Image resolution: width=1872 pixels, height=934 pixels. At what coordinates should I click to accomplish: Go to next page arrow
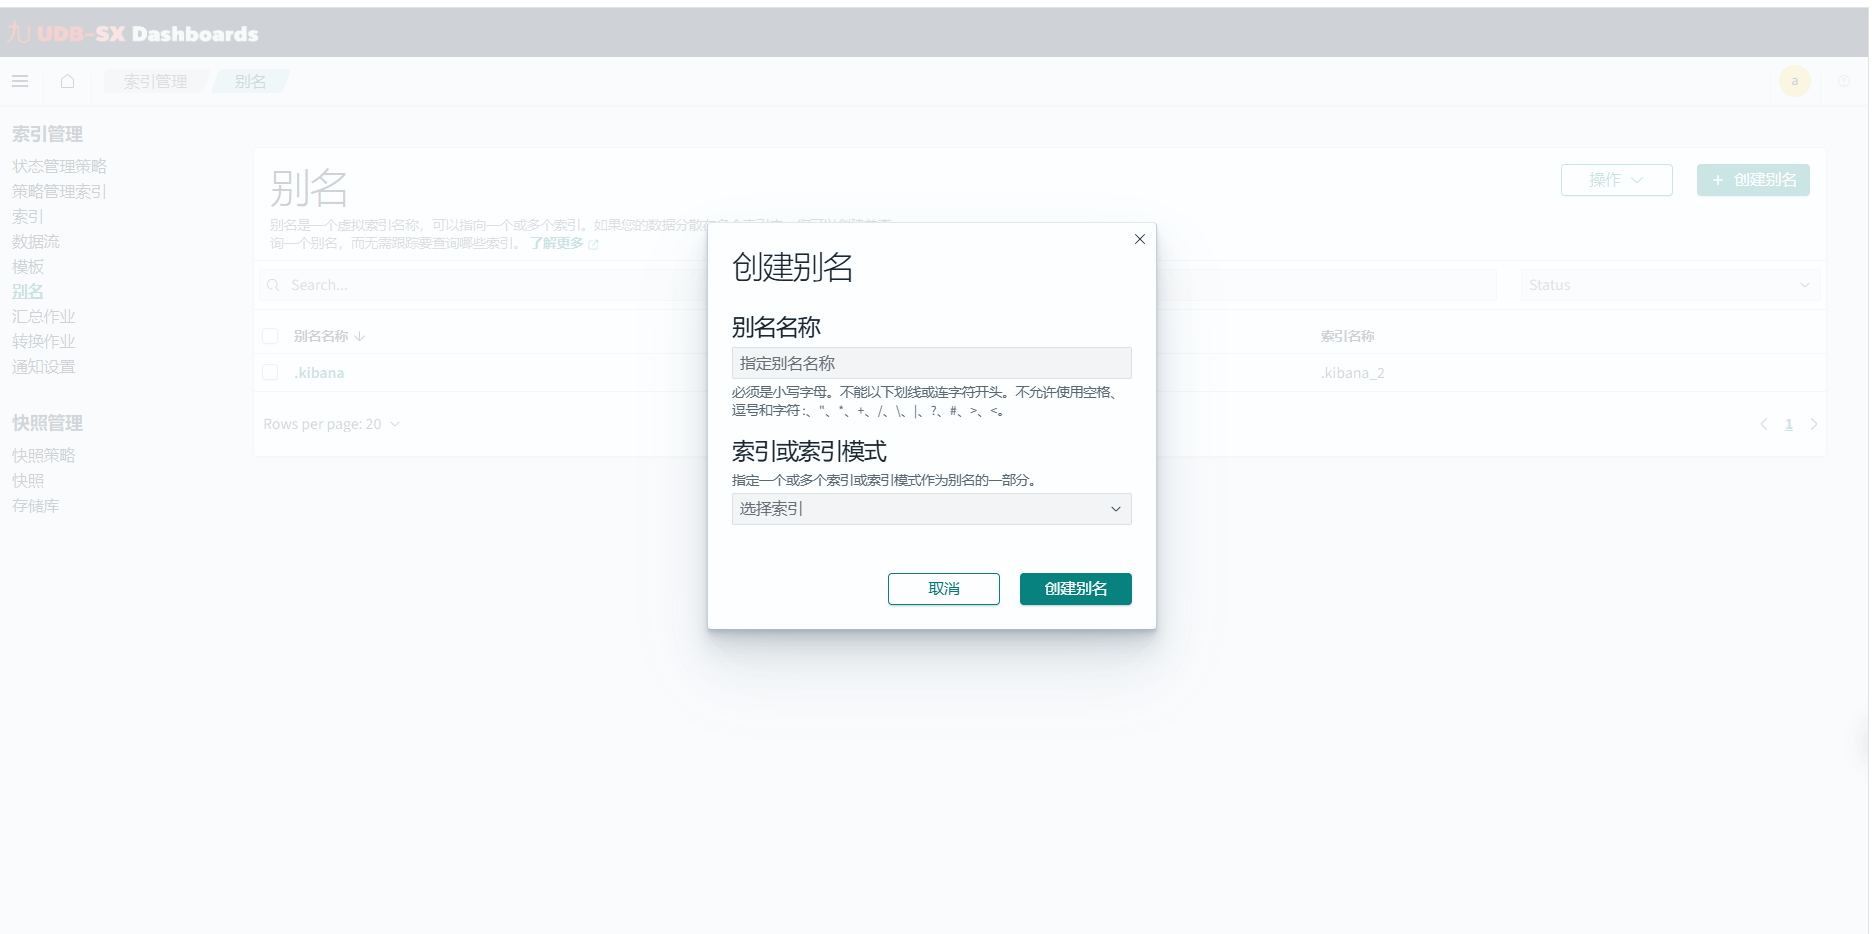(x=1813, y=424)
